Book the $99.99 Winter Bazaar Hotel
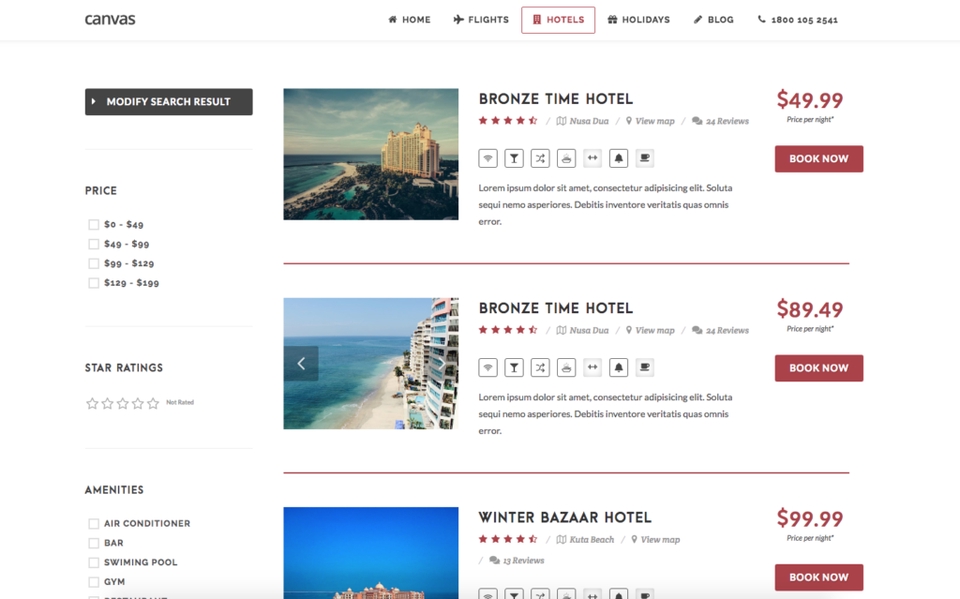The width and height of the screenshot is (960, 599). click(x=819, y=578)
